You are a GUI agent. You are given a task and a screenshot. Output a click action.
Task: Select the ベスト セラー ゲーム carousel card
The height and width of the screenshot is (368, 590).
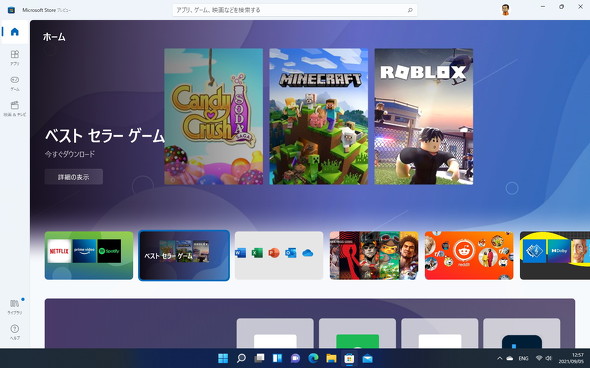(184, 255)
